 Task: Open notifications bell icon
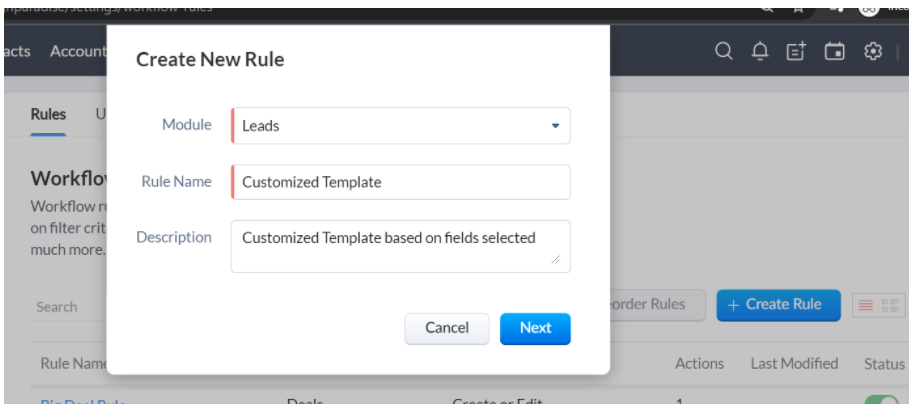(760, 52)
